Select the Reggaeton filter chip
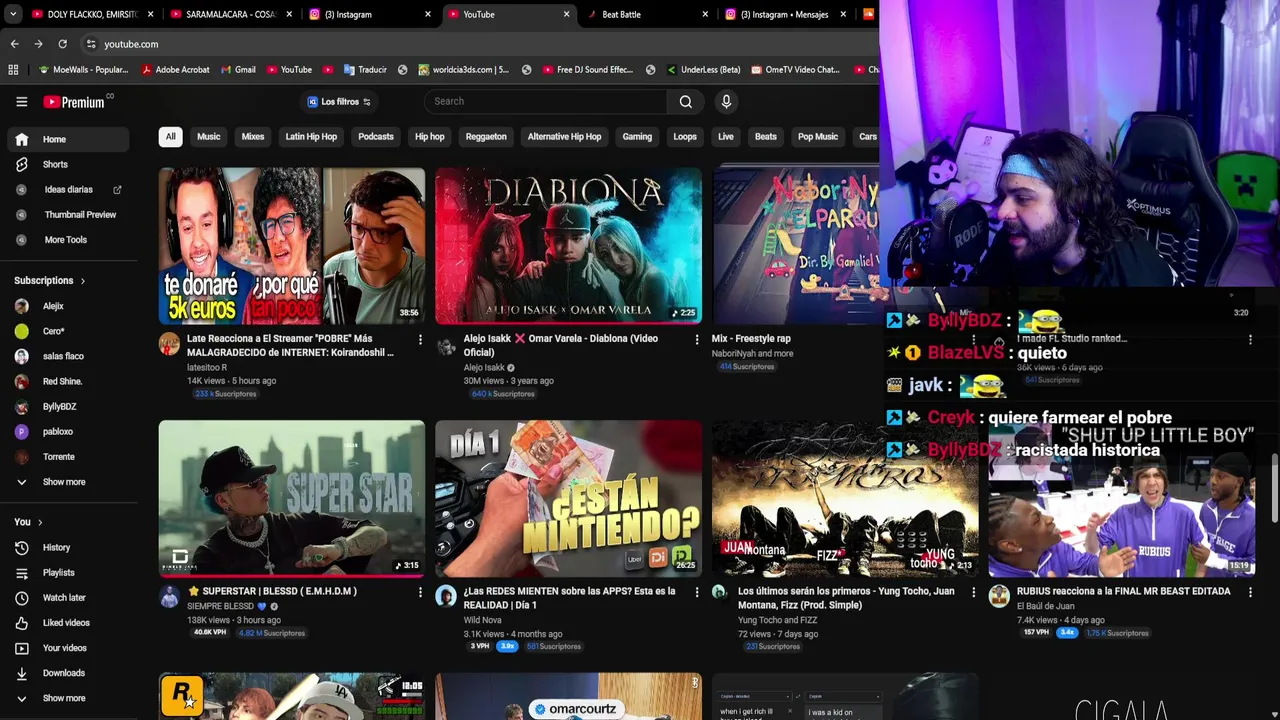 click(486, 136)
